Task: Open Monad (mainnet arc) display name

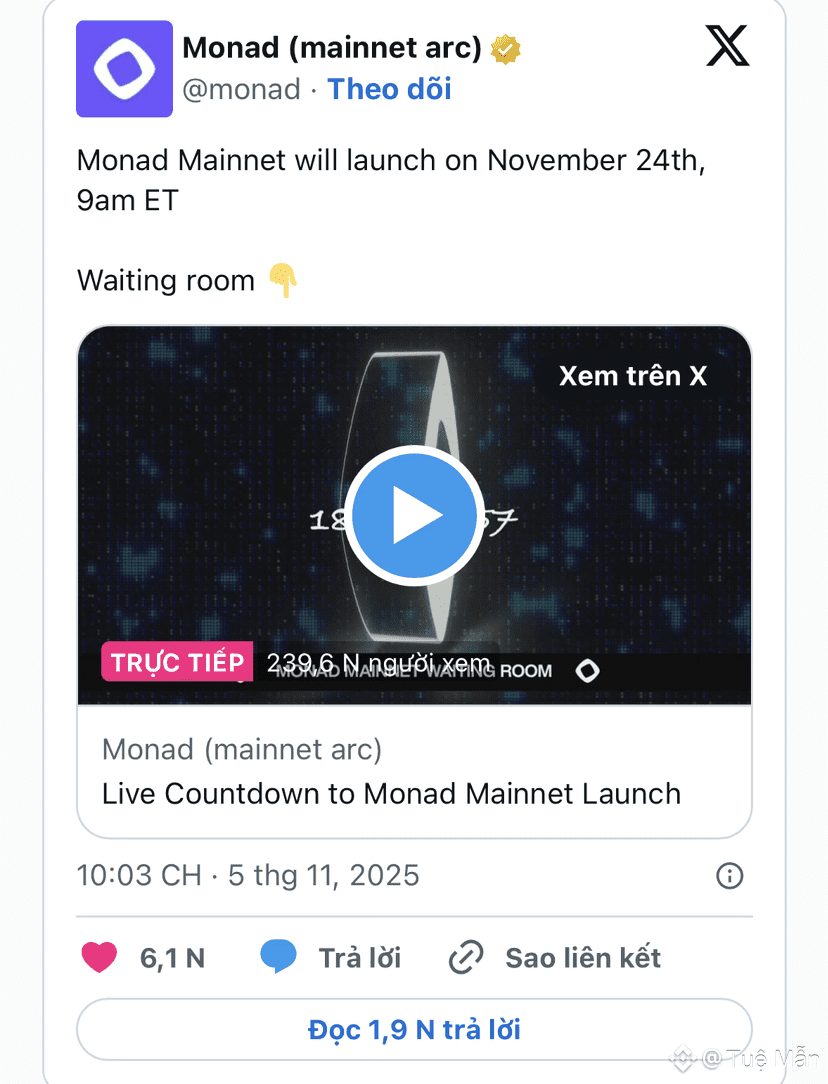Action: tap(332, 47)
